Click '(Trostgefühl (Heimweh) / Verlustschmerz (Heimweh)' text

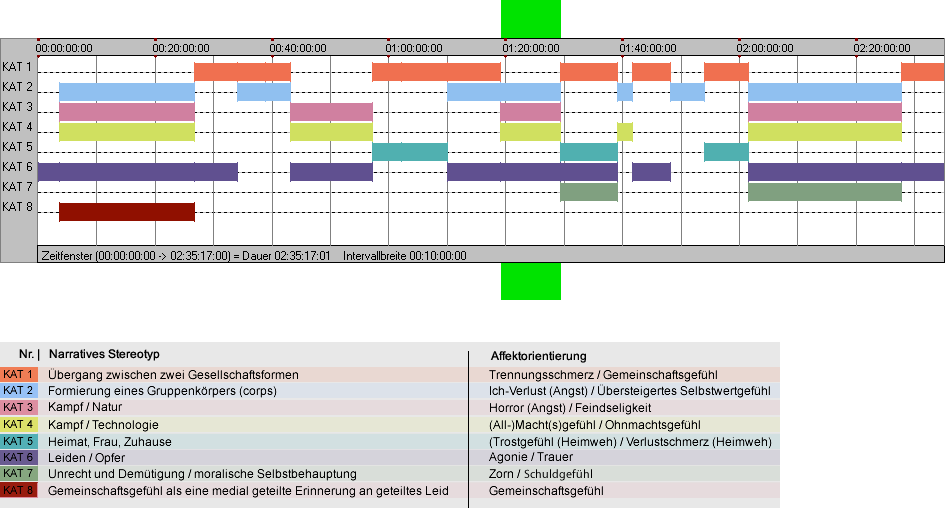[x=630, y=441]
